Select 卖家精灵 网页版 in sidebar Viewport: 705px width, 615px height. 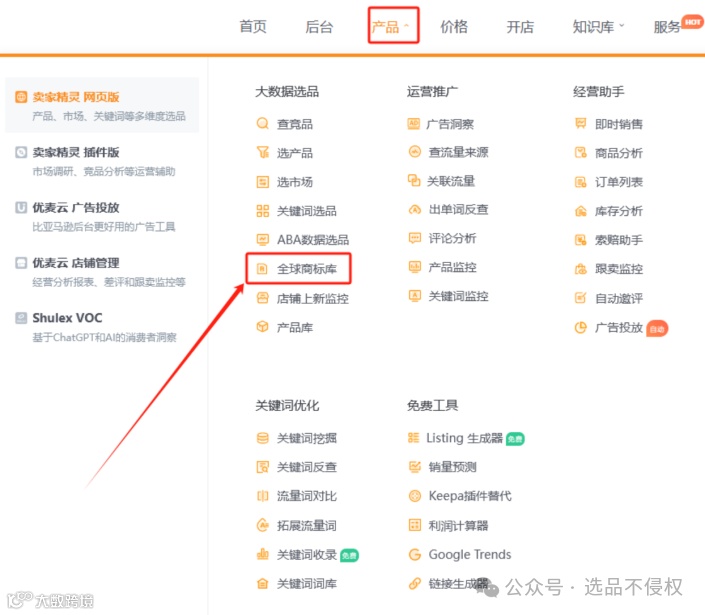click(x=102, y=105)
